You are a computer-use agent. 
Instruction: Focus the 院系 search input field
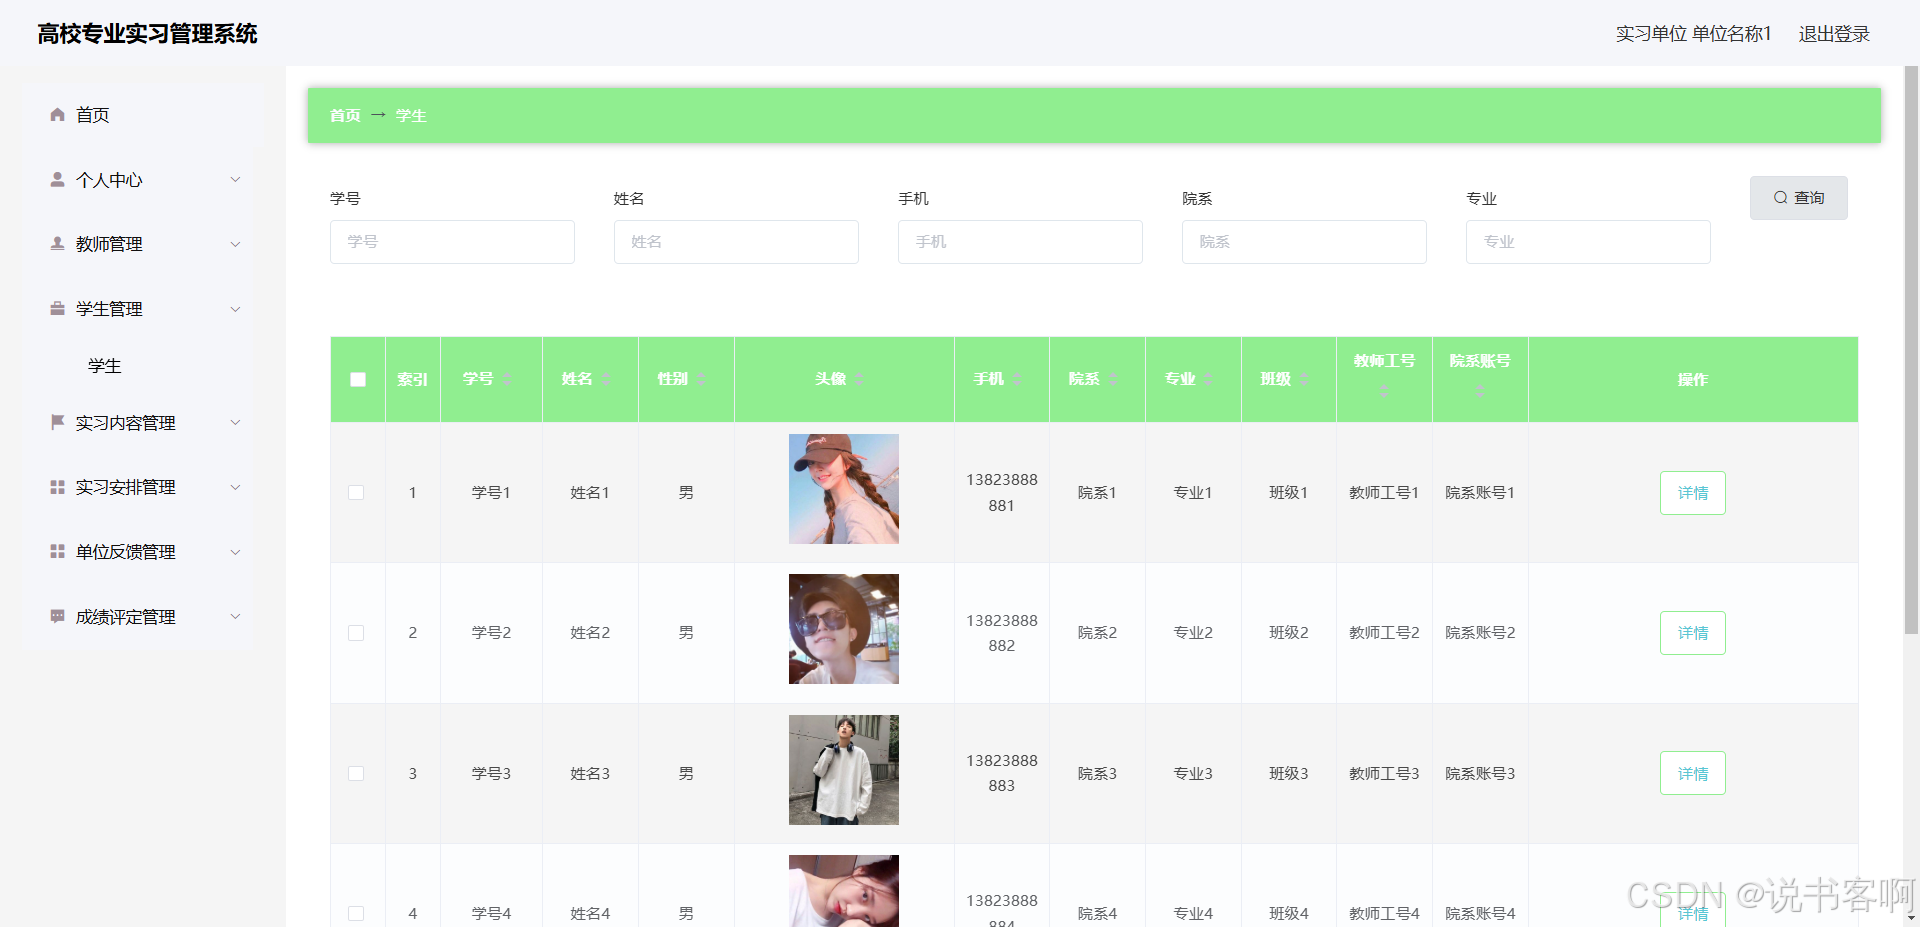coord(1304,242)
